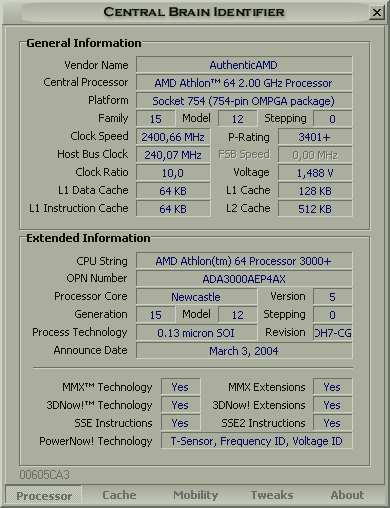The width and height of the screenshot is (390, 508).
Task: Click the Family value 15
Action: pos(156,119)
